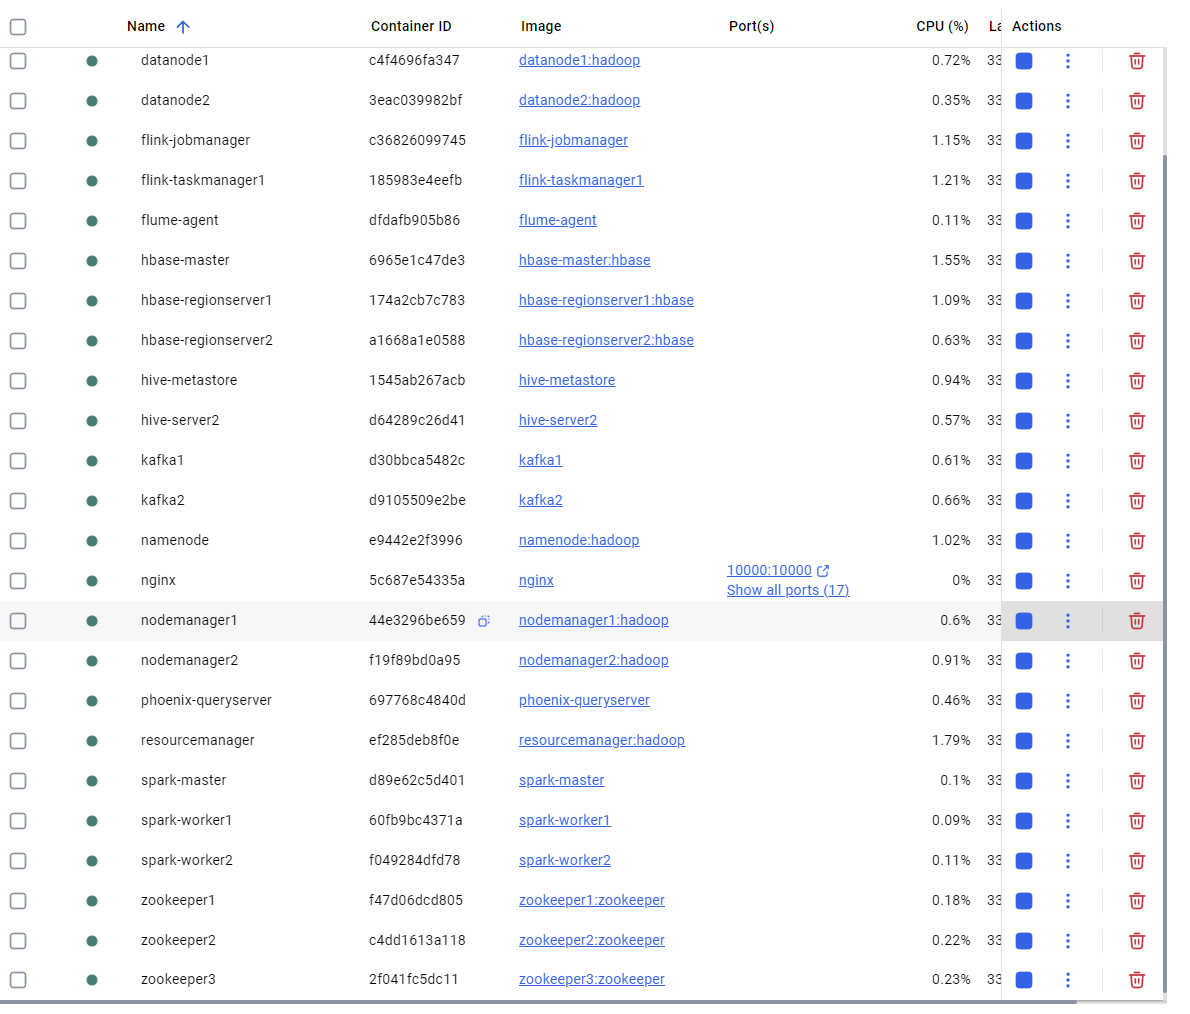Click the sort arrow beside Name header

point(183,27)
